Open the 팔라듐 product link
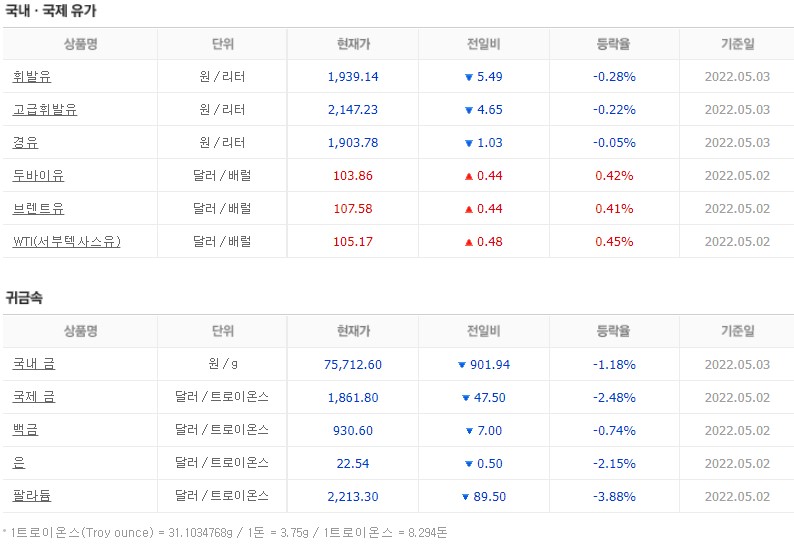Viewport: 794px width, 548px height. tap(32, 495)
